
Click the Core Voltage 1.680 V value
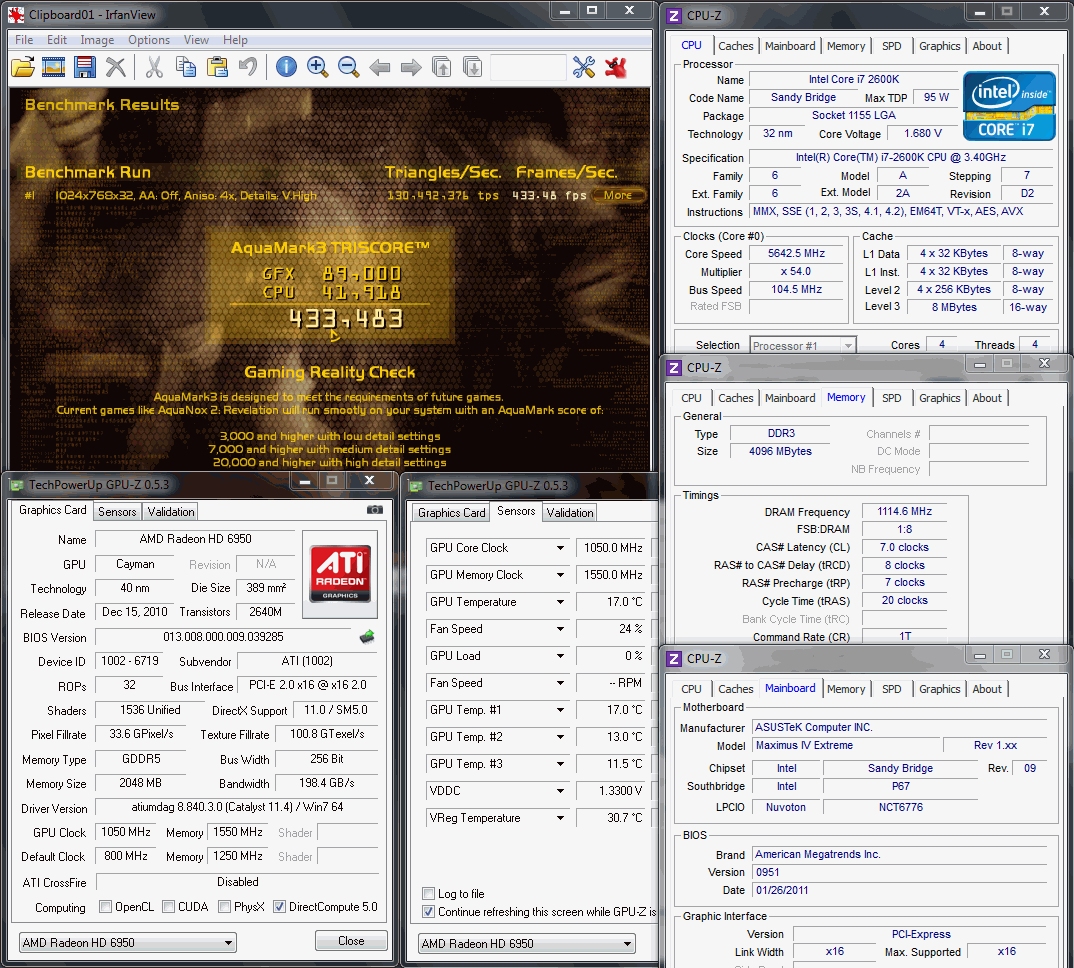point(923,134)
